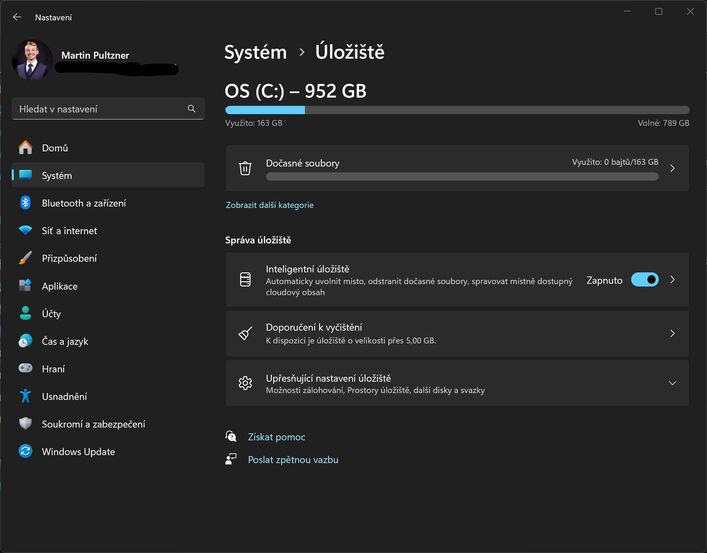The width and height of the screenshot is (707, 553).
Task: Click the Hledat v nastavení search field
Action: [108, 109]
